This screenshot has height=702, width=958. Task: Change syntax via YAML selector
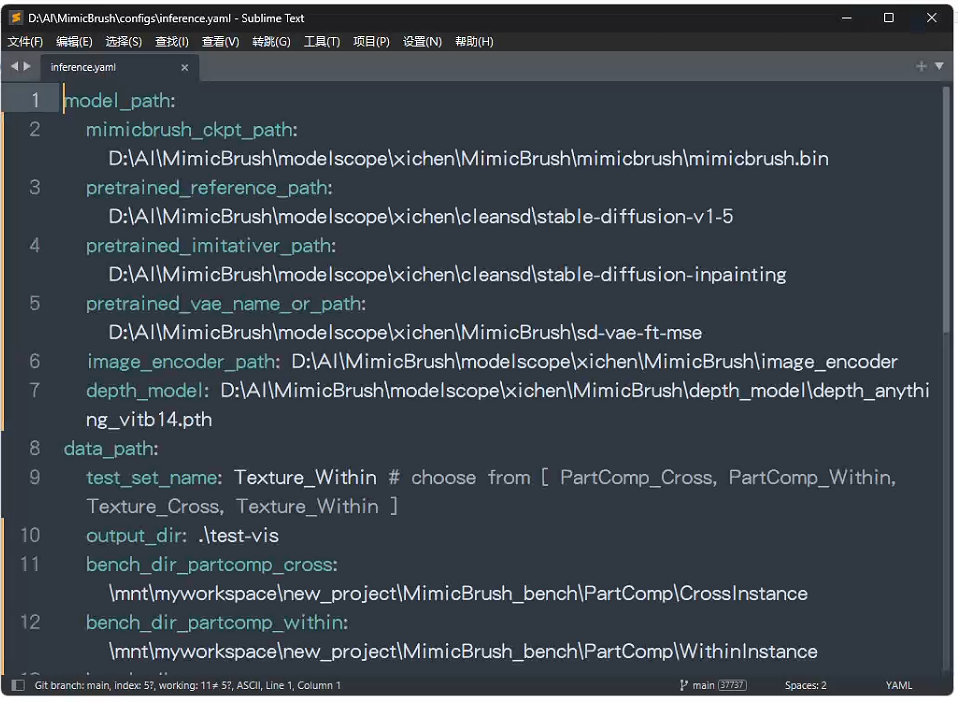[x=899, y=686]
